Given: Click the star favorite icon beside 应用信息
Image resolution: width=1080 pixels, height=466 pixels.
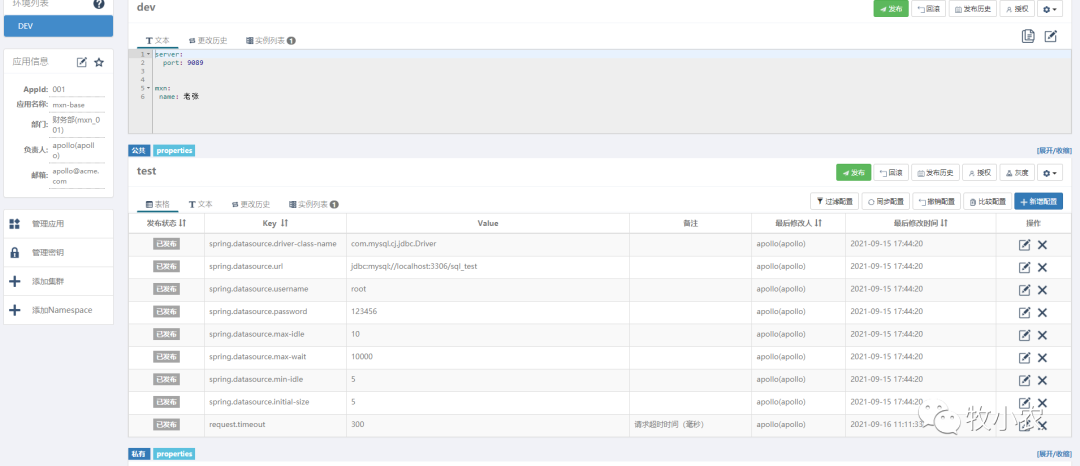Looking at the screenshot, I should pos(99,62).
